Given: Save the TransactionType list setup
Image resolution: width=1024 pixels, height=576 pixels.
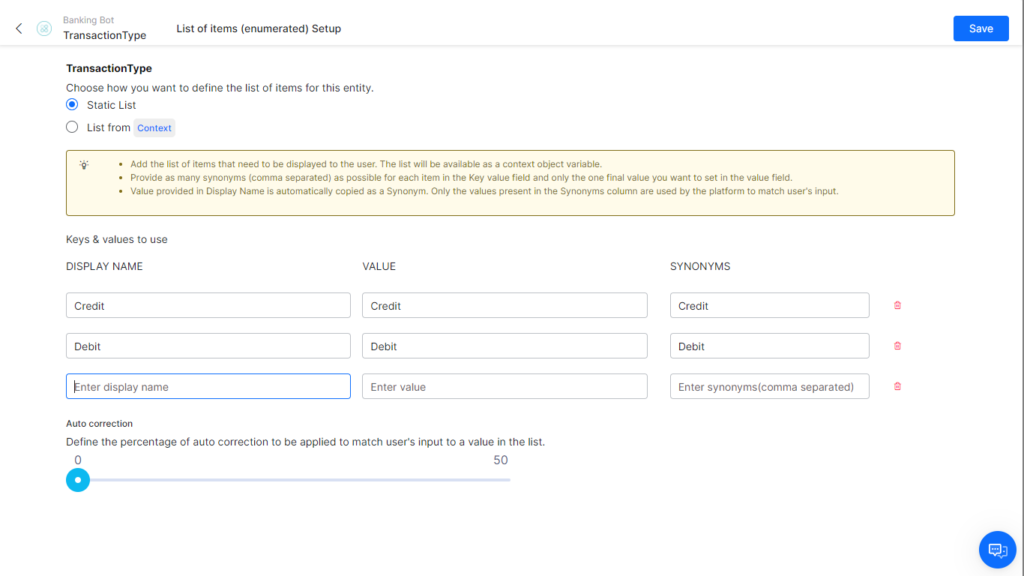Looking at the screenshot, I should 980,28.
